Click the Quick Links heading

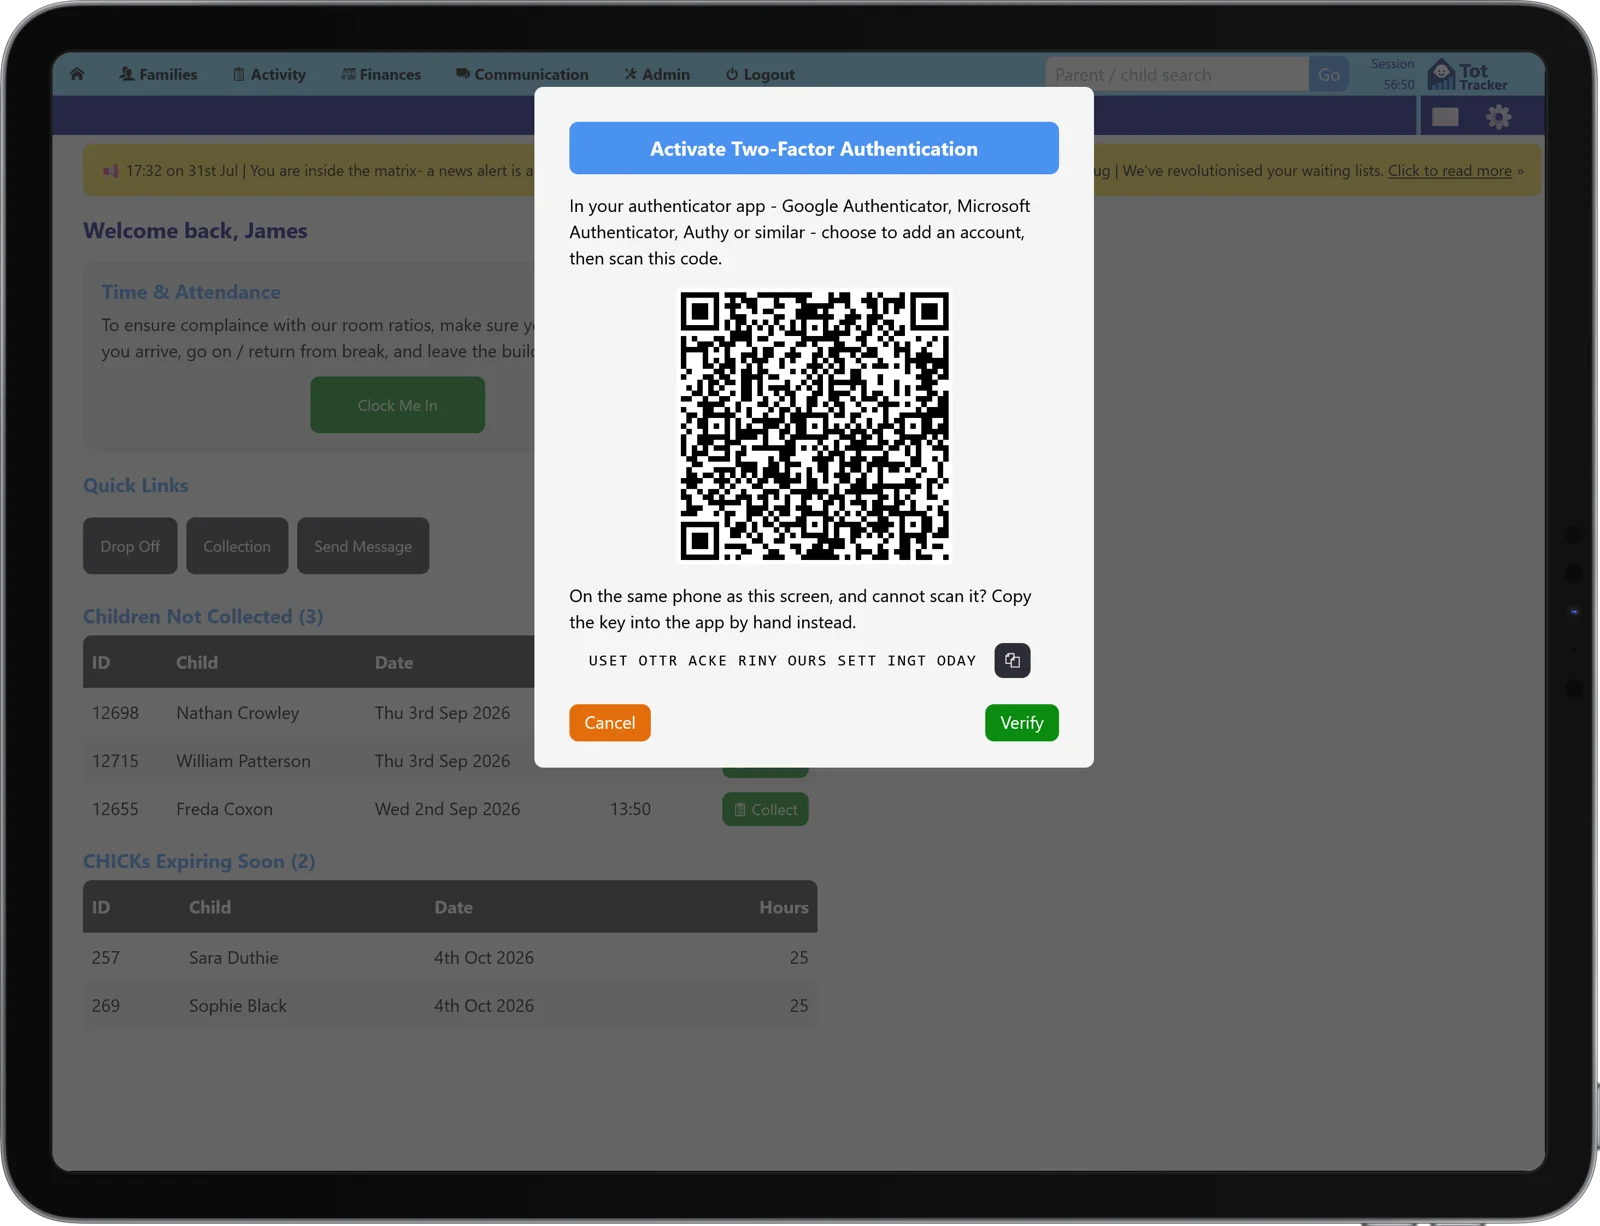(136, 485)
